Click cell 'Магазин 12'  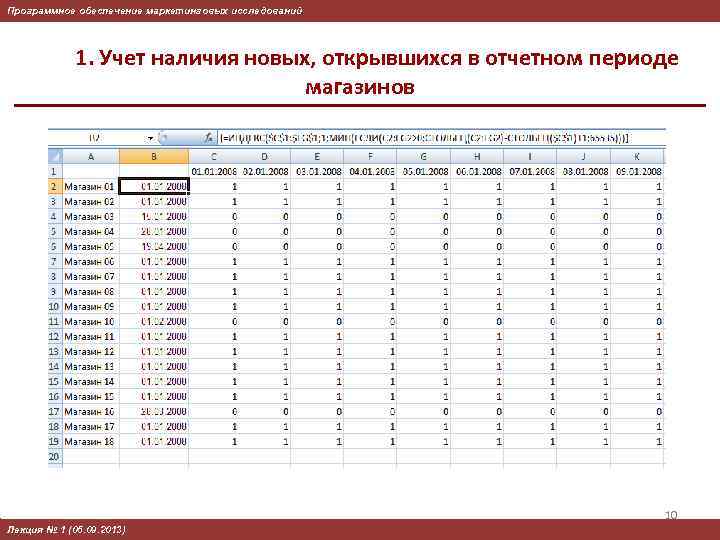coord(90,352)
